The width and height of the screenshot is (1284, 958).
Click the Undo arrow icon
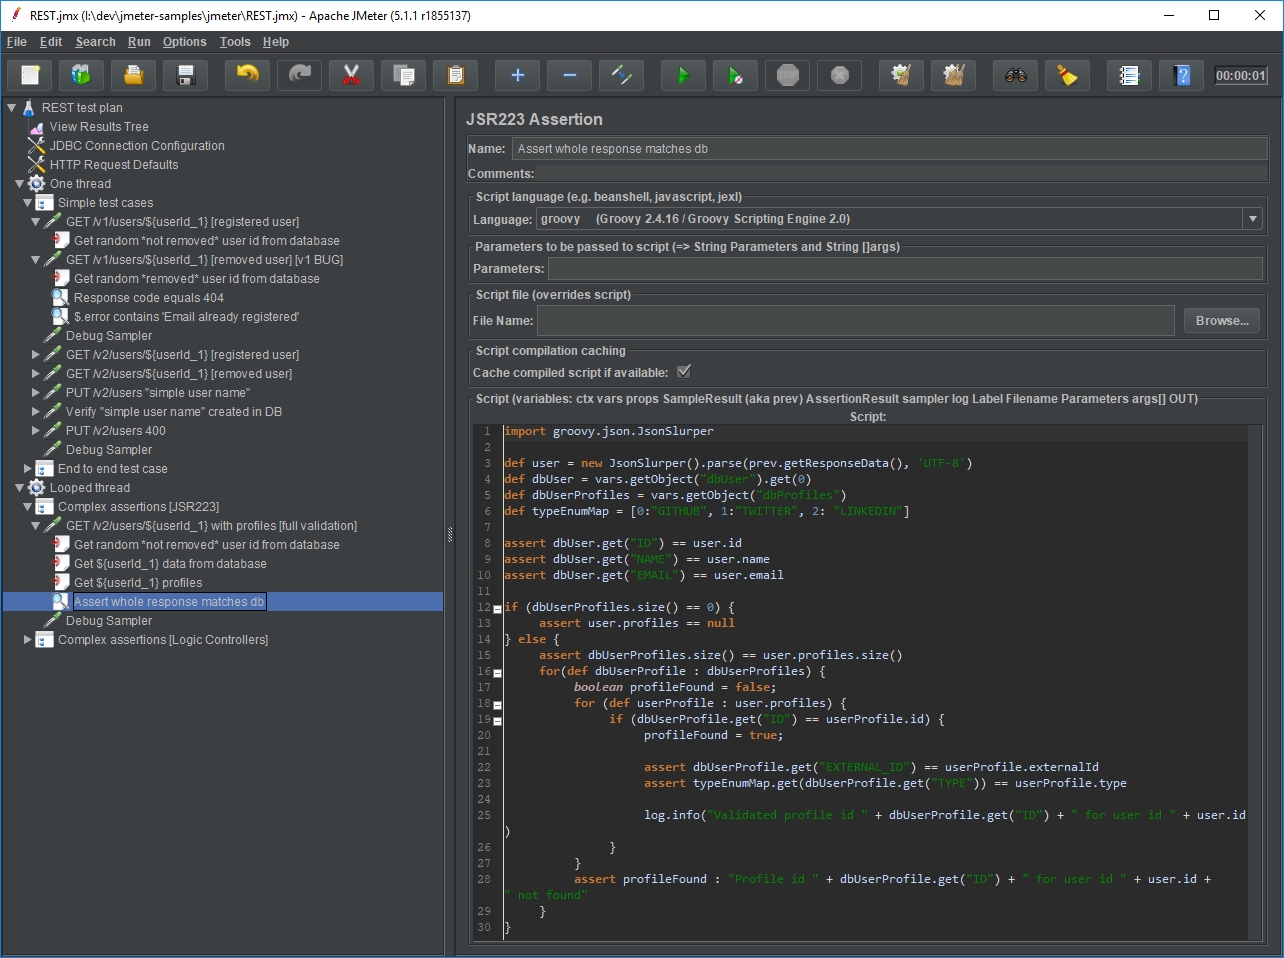(x=248, y=75)
